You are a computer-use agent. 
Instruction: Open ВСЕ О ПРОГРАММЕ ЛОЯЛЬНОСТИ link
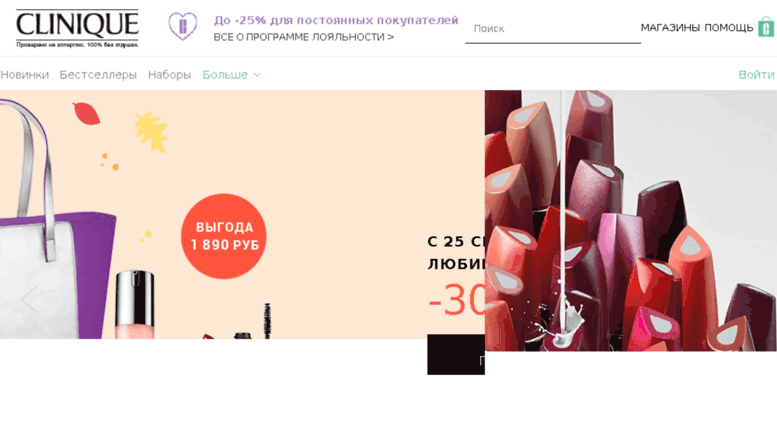[x=304, y=37]
